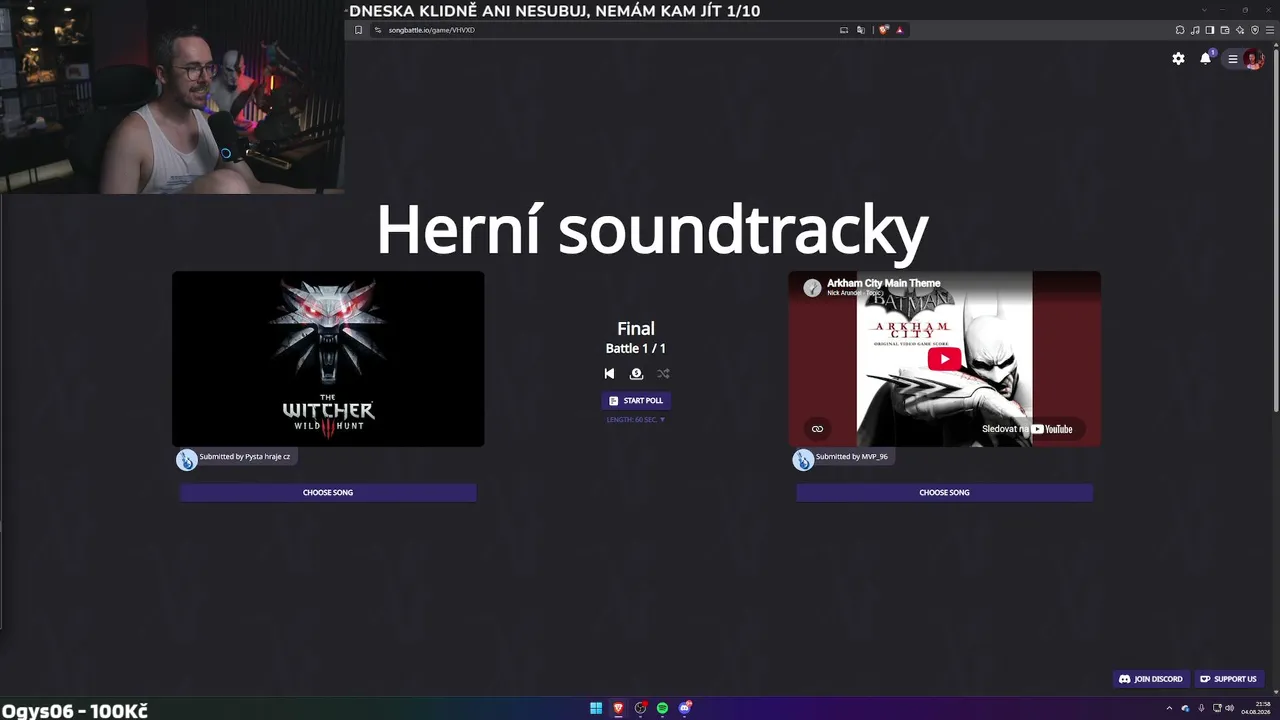Click the cast screen icon in the address bar
Viewport: 1280px width, 720px height.
[845, 30]
